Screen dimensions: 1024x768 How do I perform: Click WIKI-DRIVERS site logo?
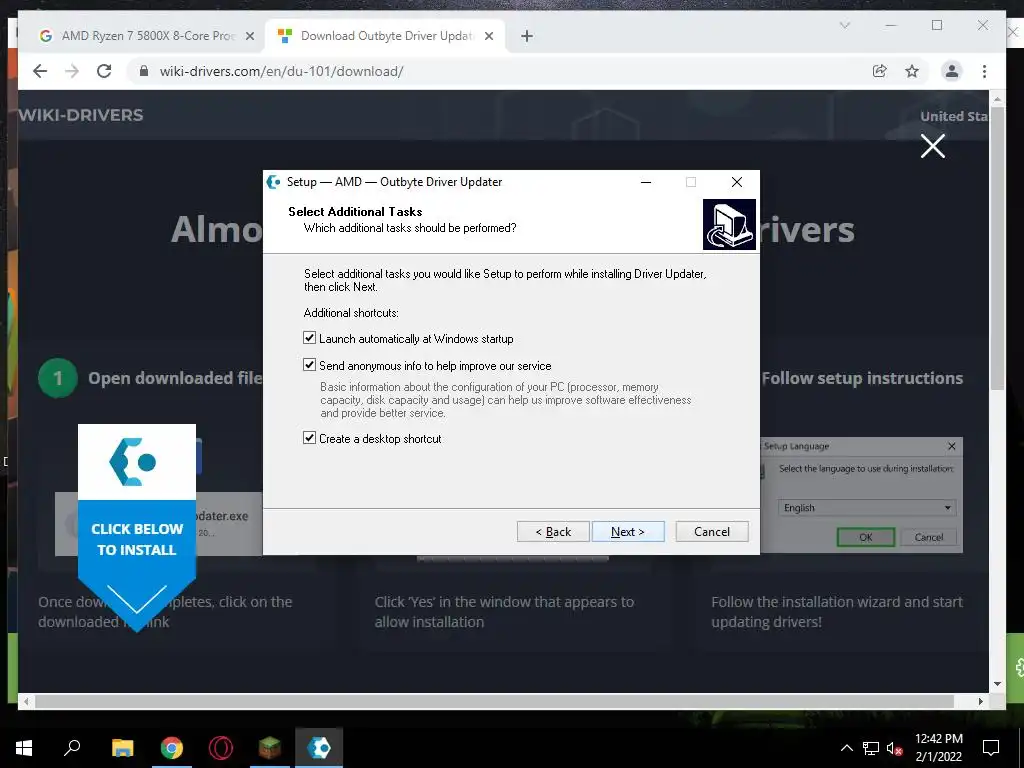click(81, 115)
